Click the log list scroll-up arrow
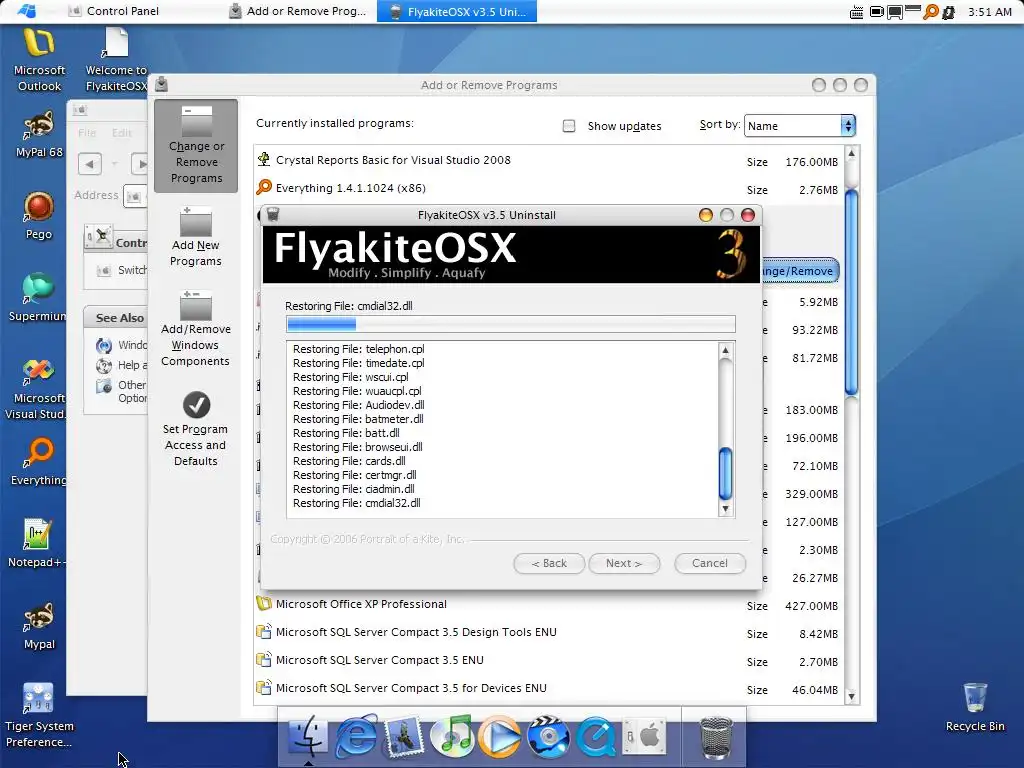This screenshot has height=768, width=1024. click(x=725, y=351)
